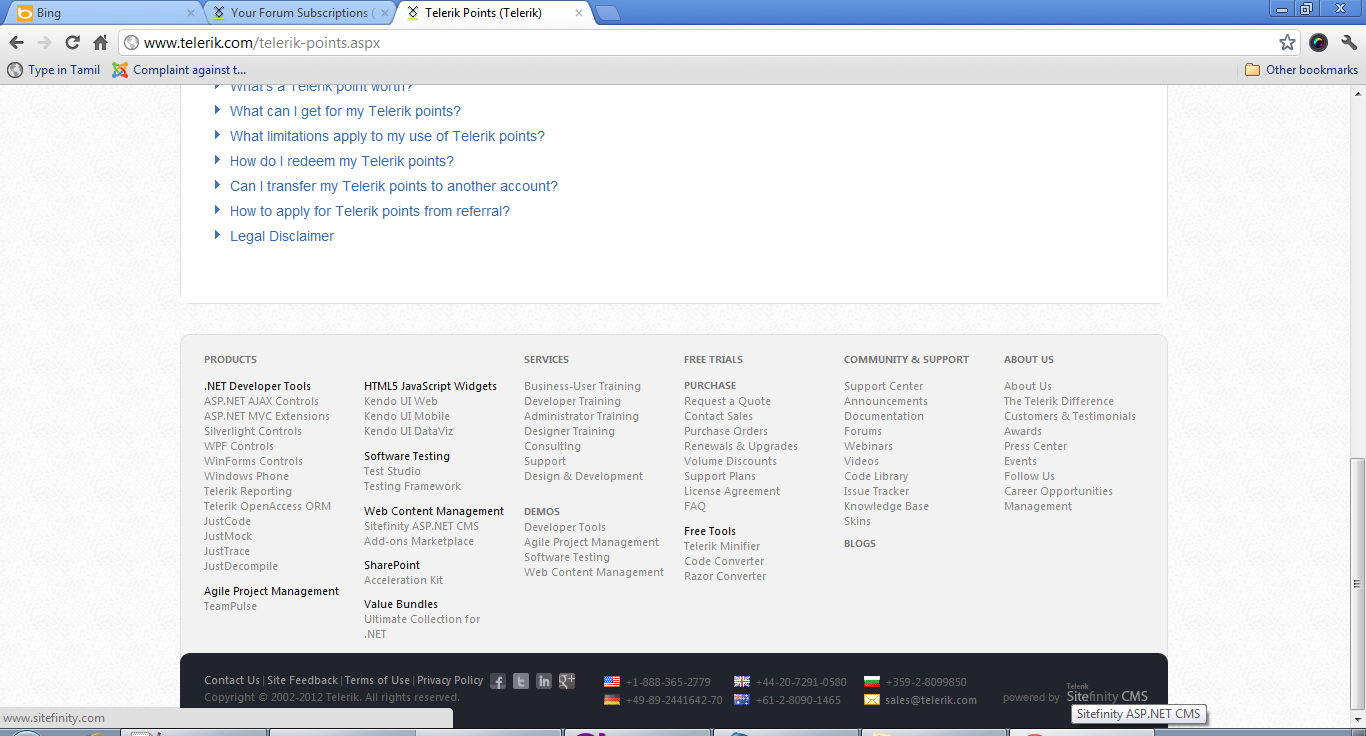The image size is (1366, 736).
Task: Expand 'What can I get for my Telerik points?'
Action: coord(345,111)
